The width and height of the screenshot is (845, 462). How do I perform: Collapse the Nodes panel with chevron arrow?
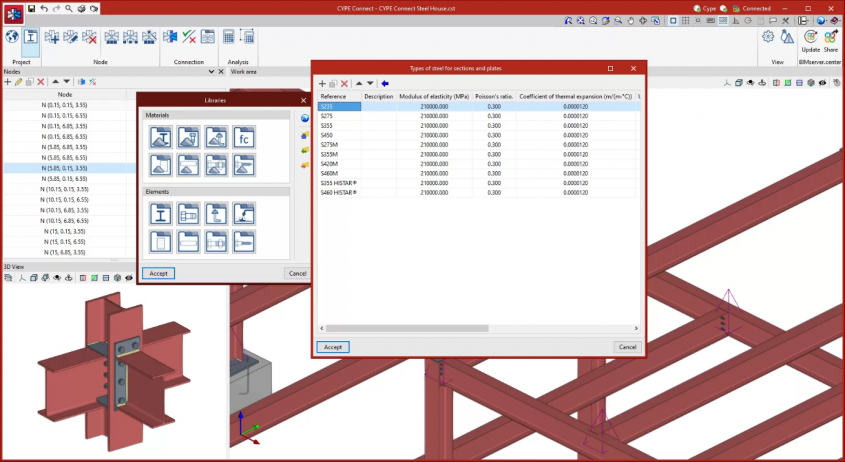click(x=211, y=71)
